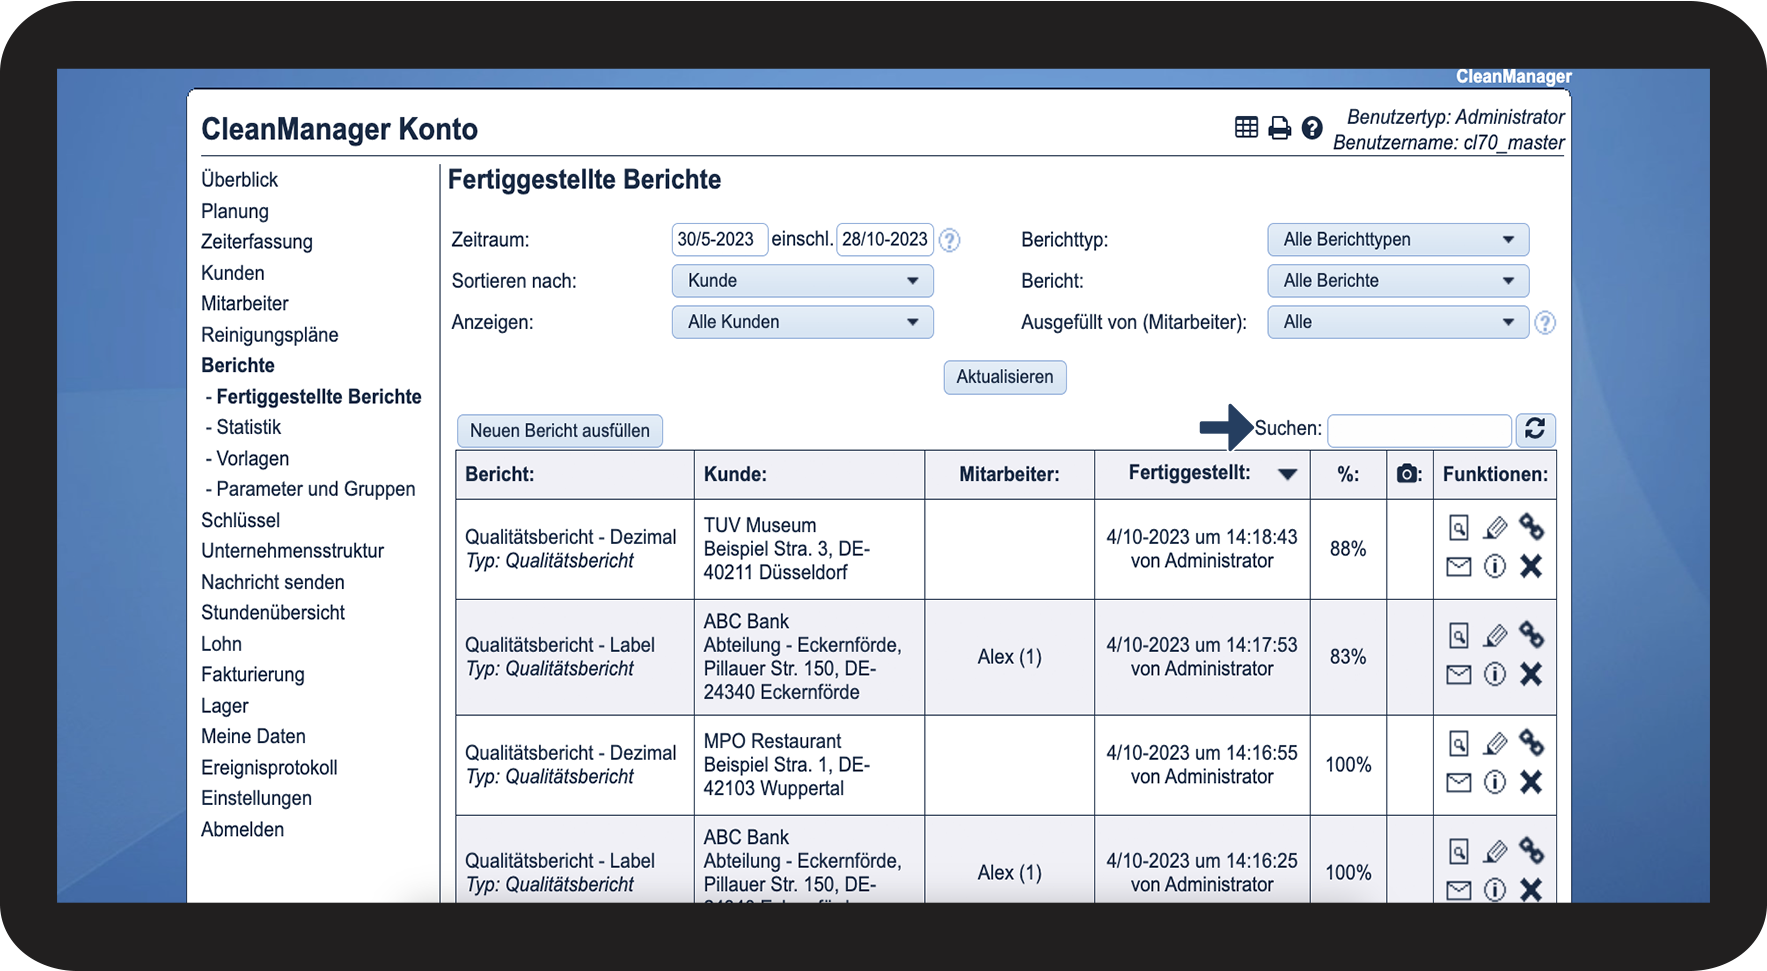Email the MPO Restaurant report
This screenshot has width=1767, height=971.
[x=1459, y=783]
